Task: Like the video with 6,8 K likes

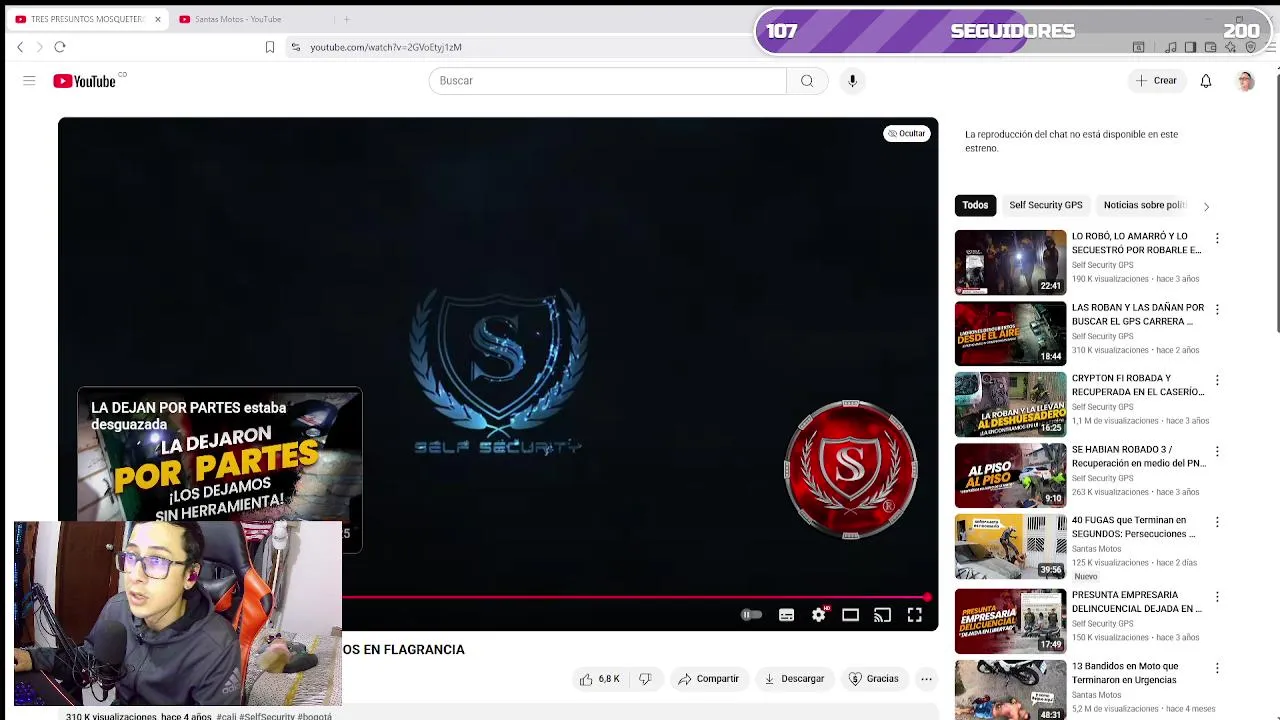Action: [599, 679]
